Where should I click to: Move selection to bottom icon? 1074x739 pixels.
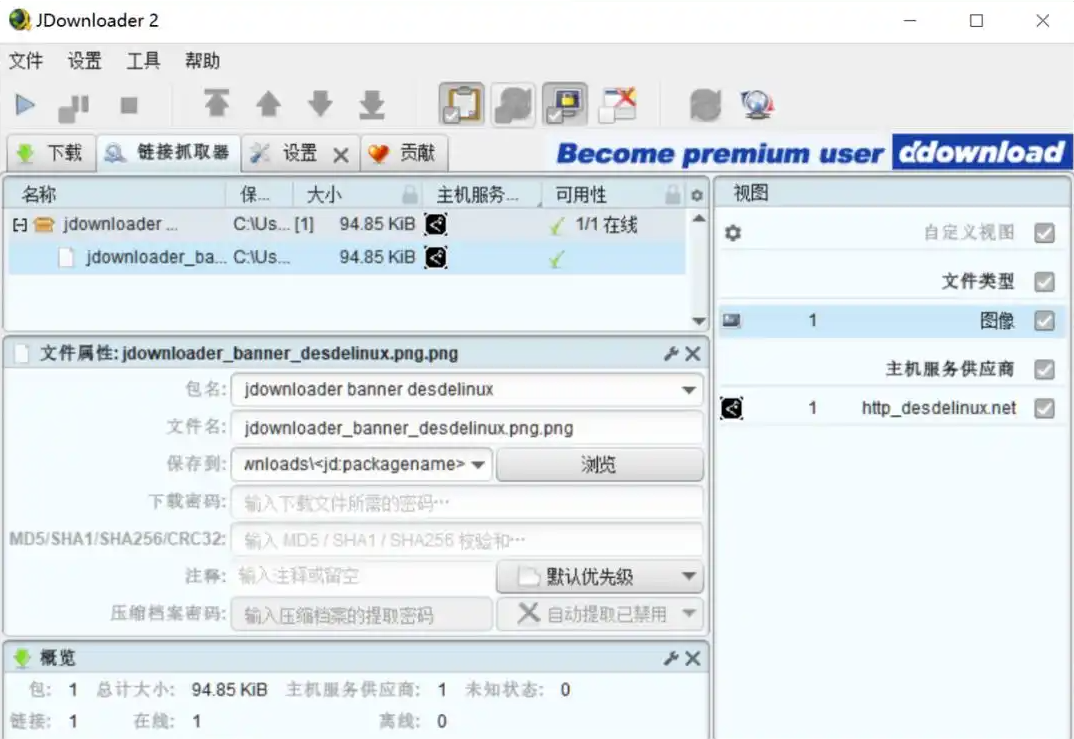372,104
